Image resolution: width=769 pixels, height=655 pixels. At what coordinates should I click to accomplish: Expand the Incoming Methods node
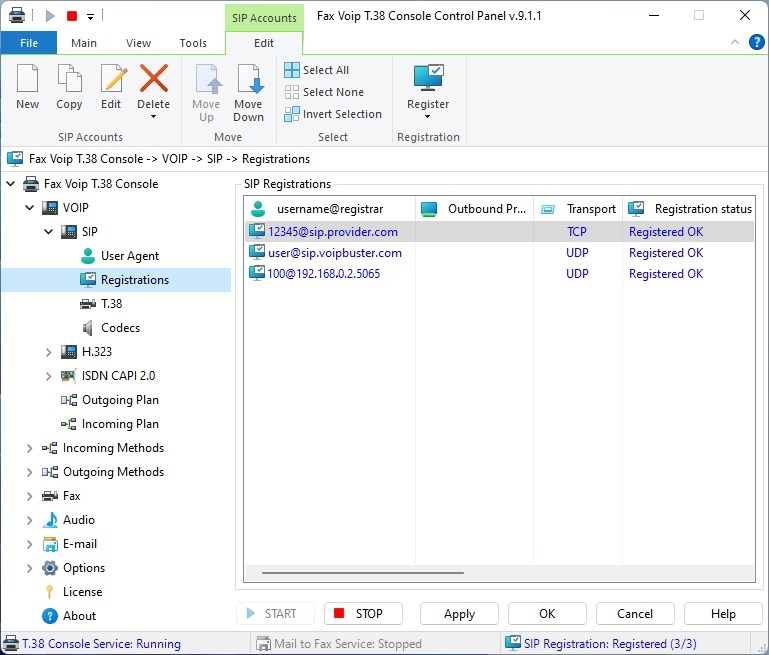click(x=29, y=448)
